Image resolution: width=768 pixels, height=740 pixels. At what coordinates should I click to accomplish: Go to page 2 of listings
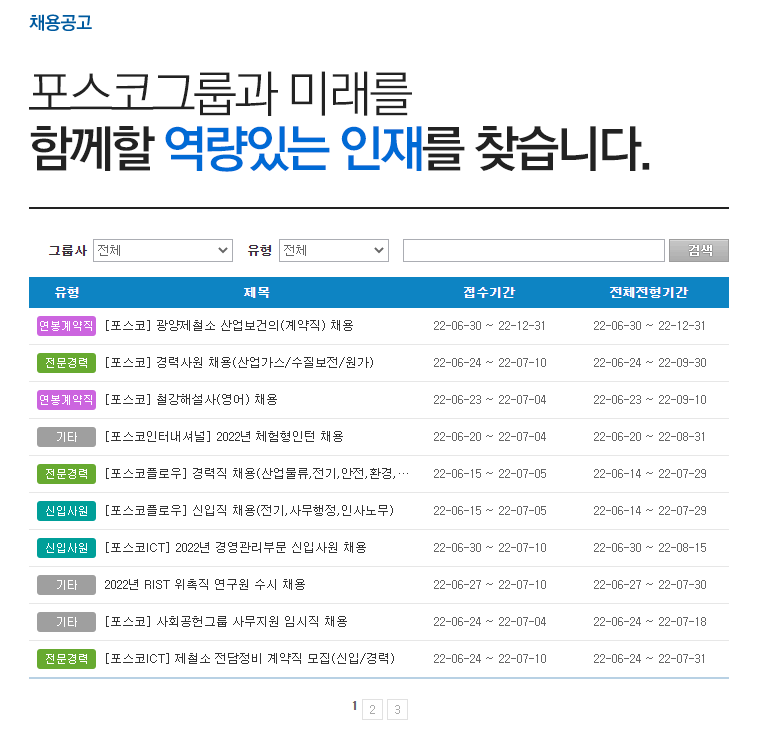coord(372,709)
